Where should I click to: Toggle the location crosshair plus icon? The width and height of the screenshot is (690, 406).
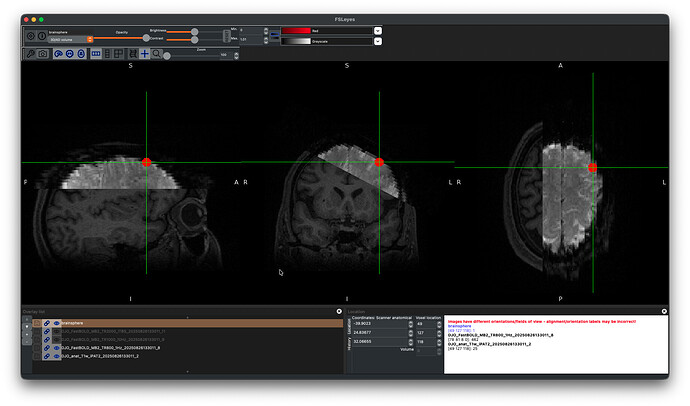[144, 53]
